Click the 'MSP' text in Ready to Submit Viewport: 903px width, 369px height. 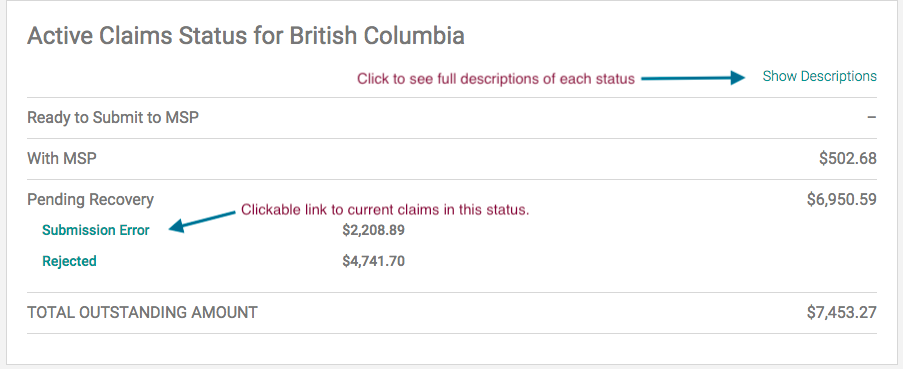pyautogui.click(x=182, y=118)
